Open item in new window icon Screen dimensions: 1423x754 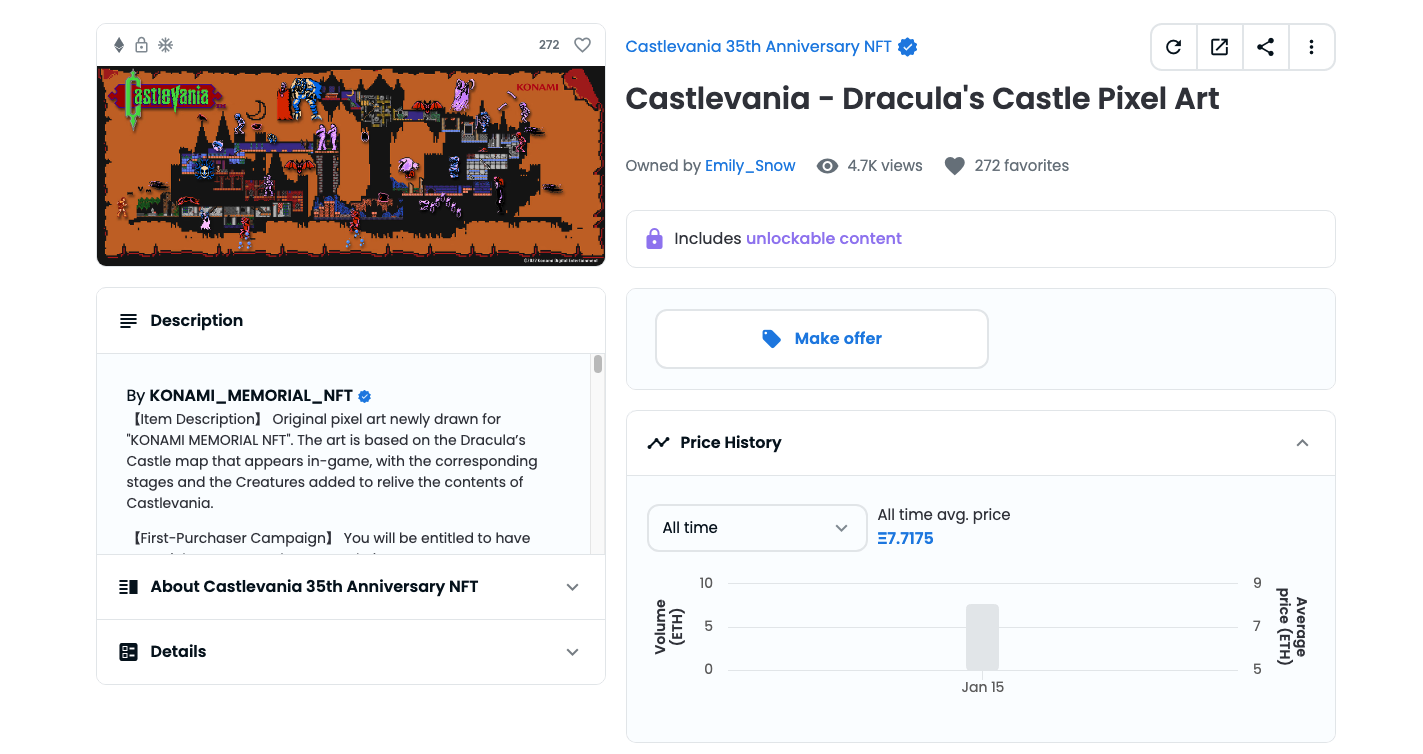click(1219, 47)
